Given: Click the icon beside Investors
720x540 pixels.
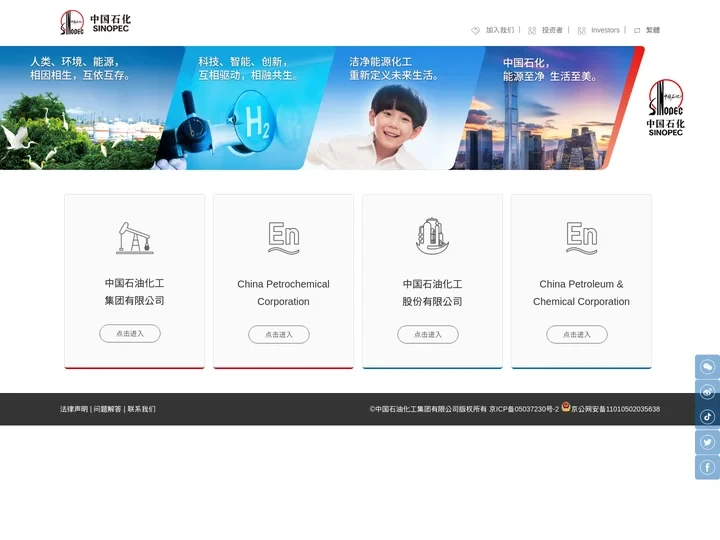Looking at the screenshot, I should click(x=581, y=31).
